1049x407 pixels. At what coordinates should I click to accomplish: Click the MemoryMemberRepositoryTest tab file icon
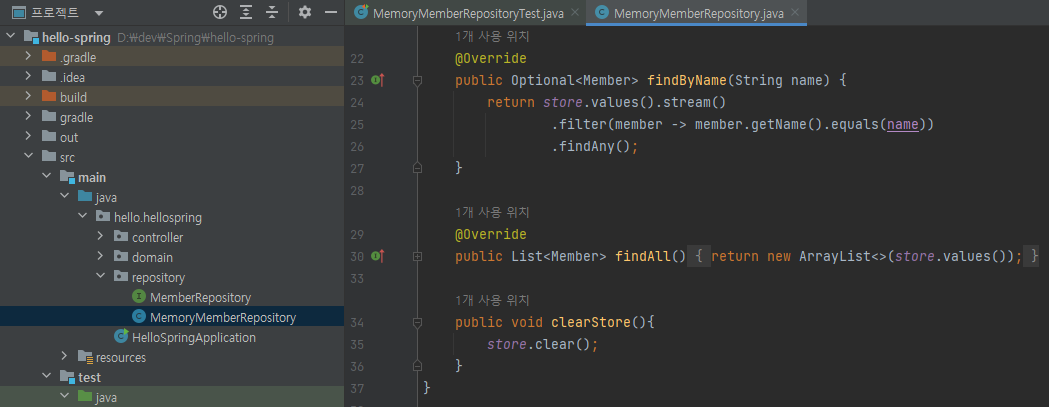click(361, 12)
